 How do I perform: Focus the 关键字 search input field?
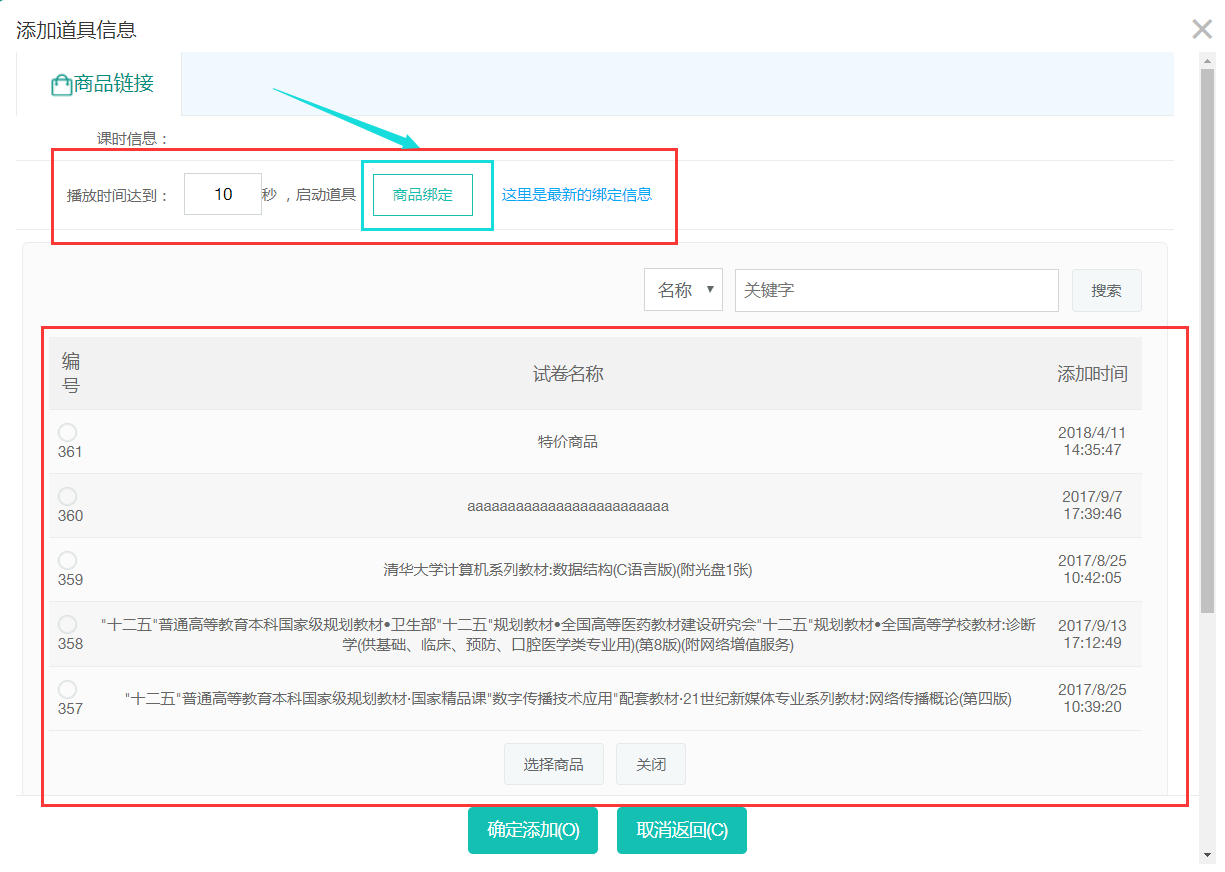[x=896, y=290]
